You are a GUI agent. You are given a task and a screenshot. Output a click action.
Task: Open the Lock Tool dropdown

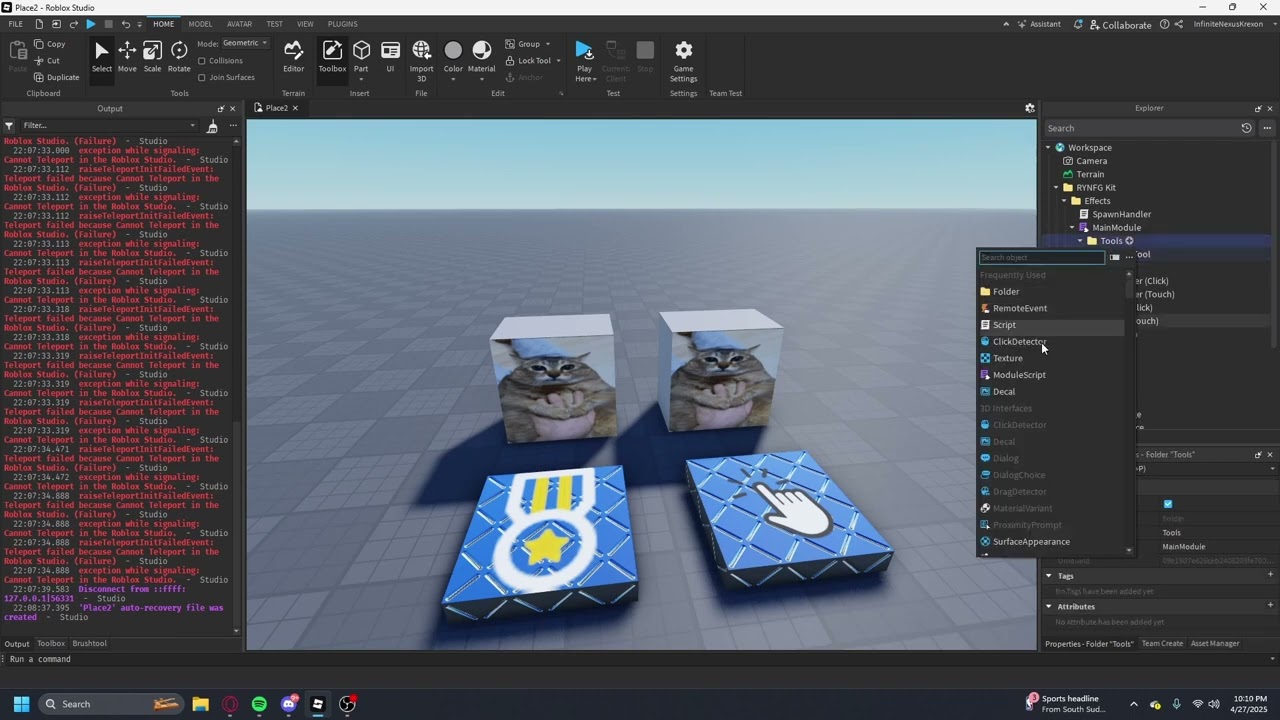tap(558, 60)
